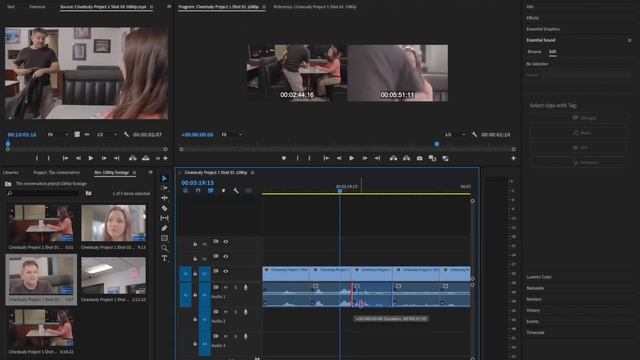Go to In point in Program monitor

pos(326,158)
